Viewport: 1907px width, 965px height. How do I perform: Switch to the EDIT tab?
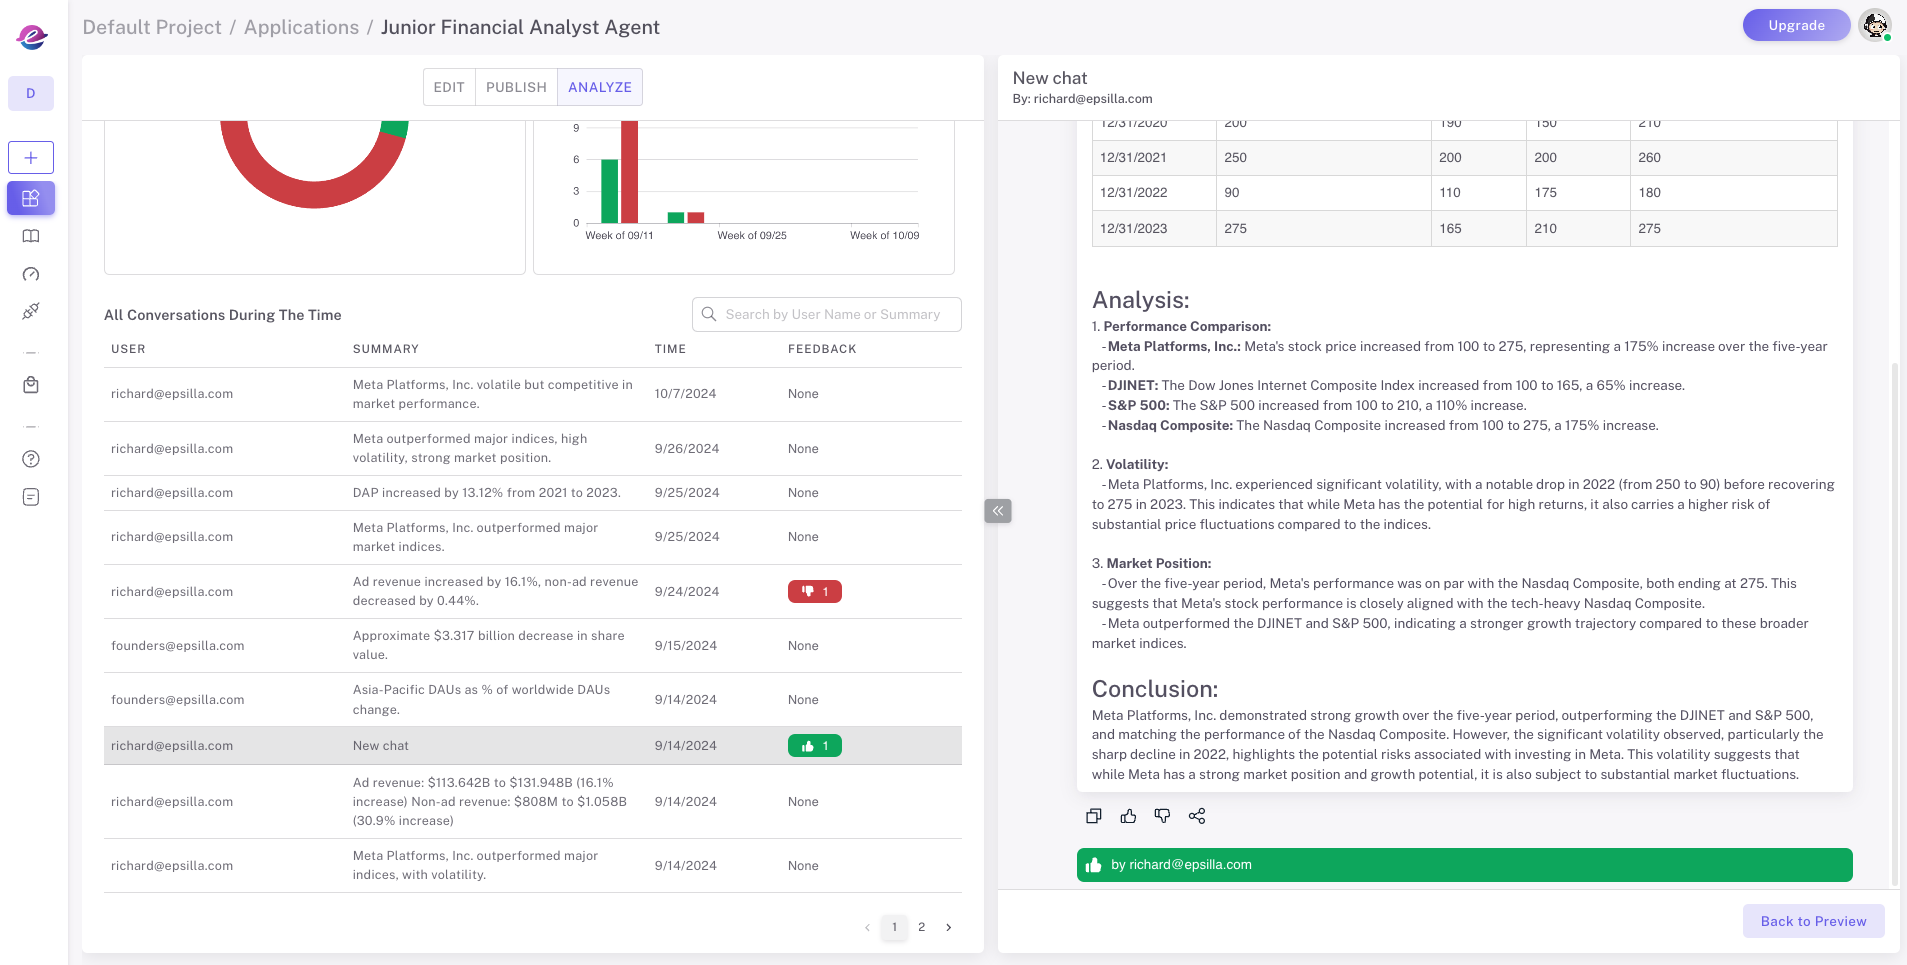tap(449, 87)
